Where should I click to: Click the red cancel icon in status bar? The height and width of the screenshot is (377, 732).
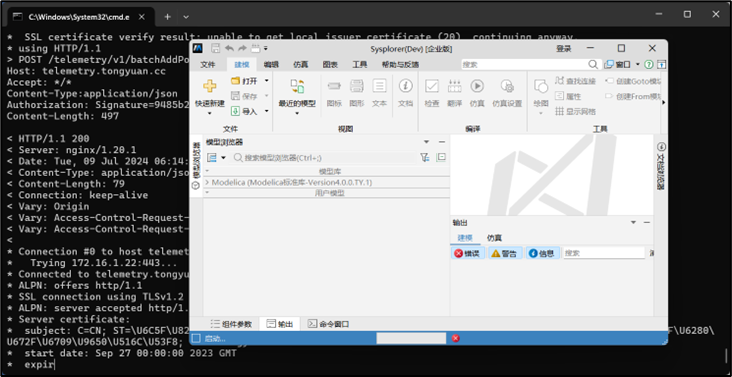click(x=456, y=338)
